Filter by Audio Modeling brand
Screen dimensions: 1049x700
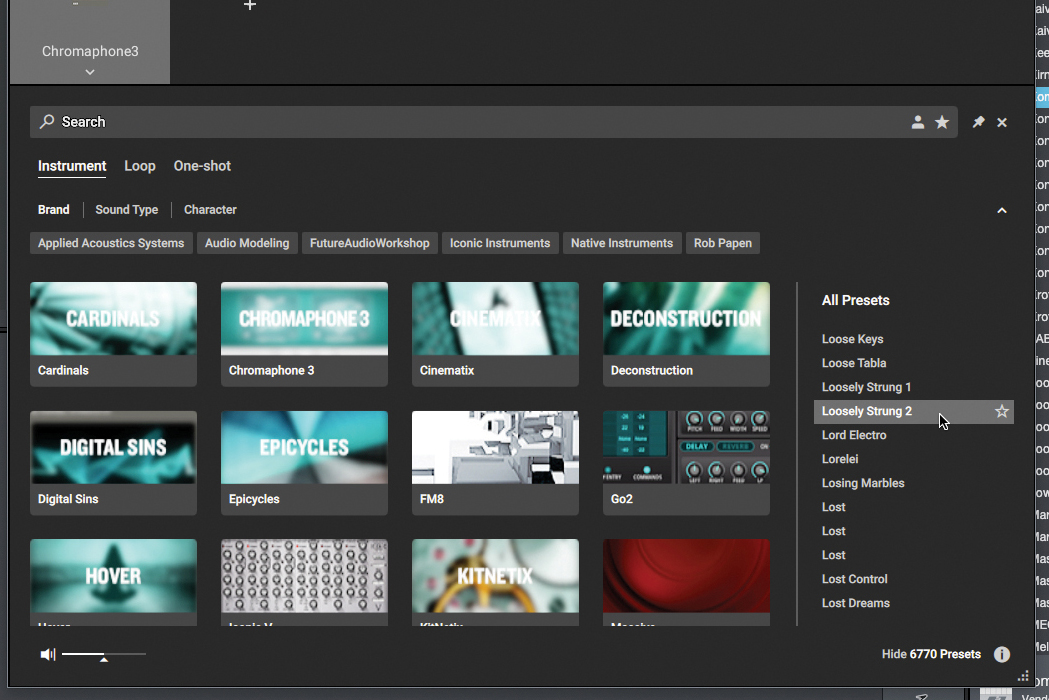tap(247, 243)
